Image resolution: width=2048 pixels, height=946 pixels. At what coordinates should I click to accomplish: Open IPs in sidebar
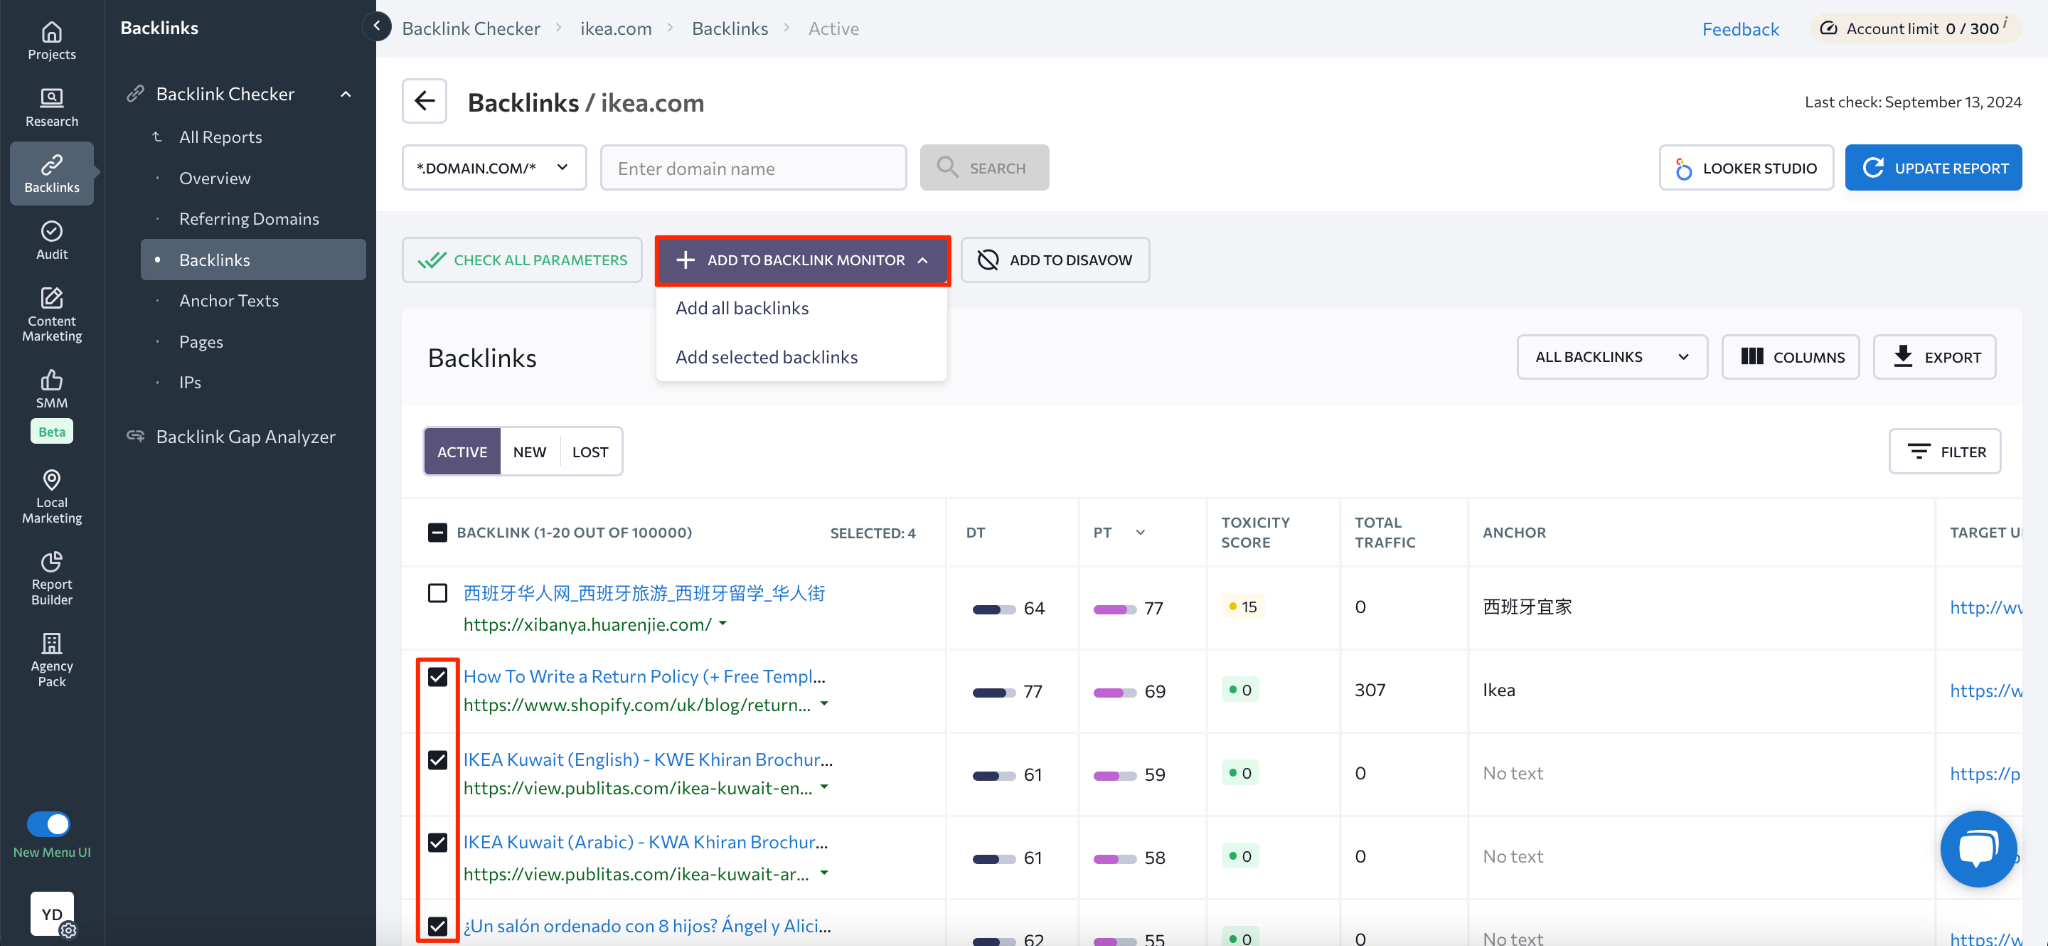[190, 382]
